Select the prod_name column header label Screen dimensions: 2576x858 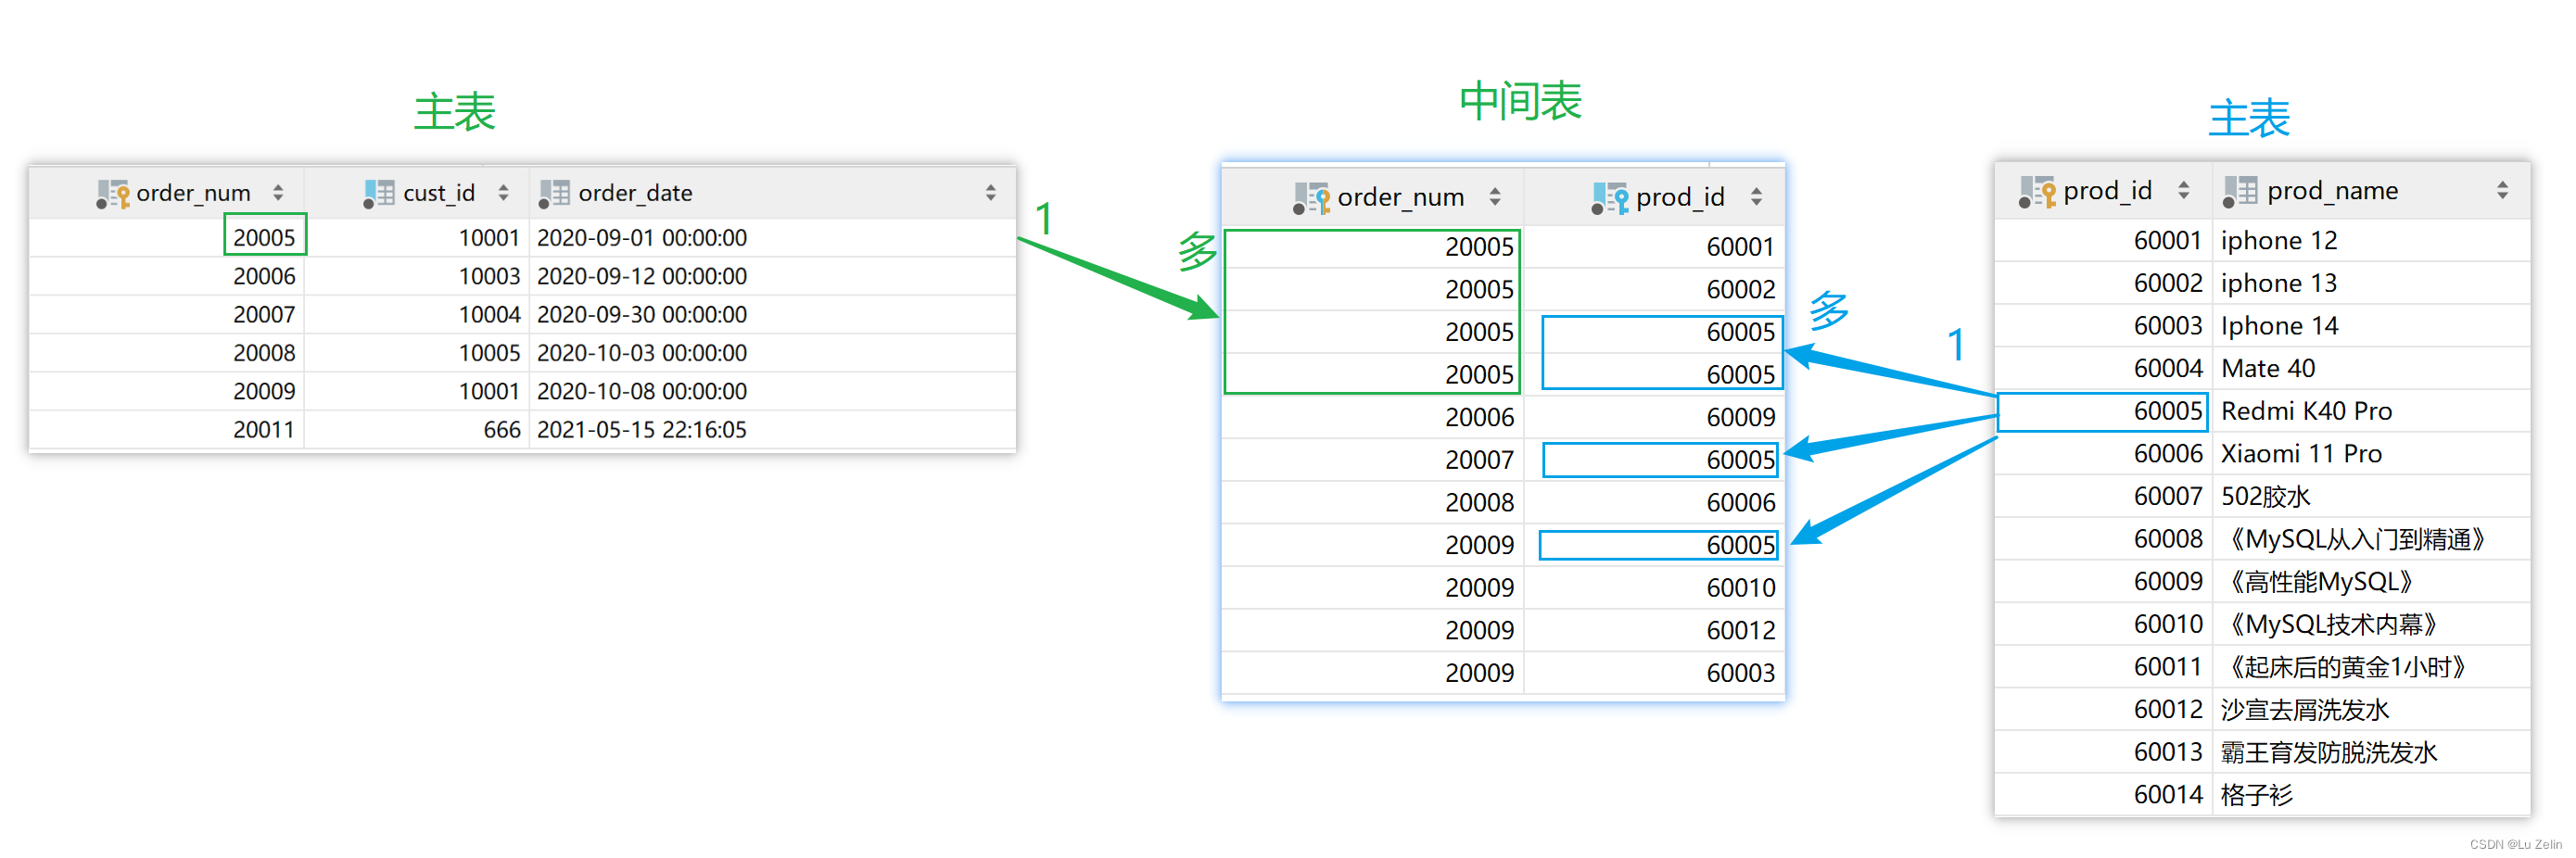[x=2332, y=191]
